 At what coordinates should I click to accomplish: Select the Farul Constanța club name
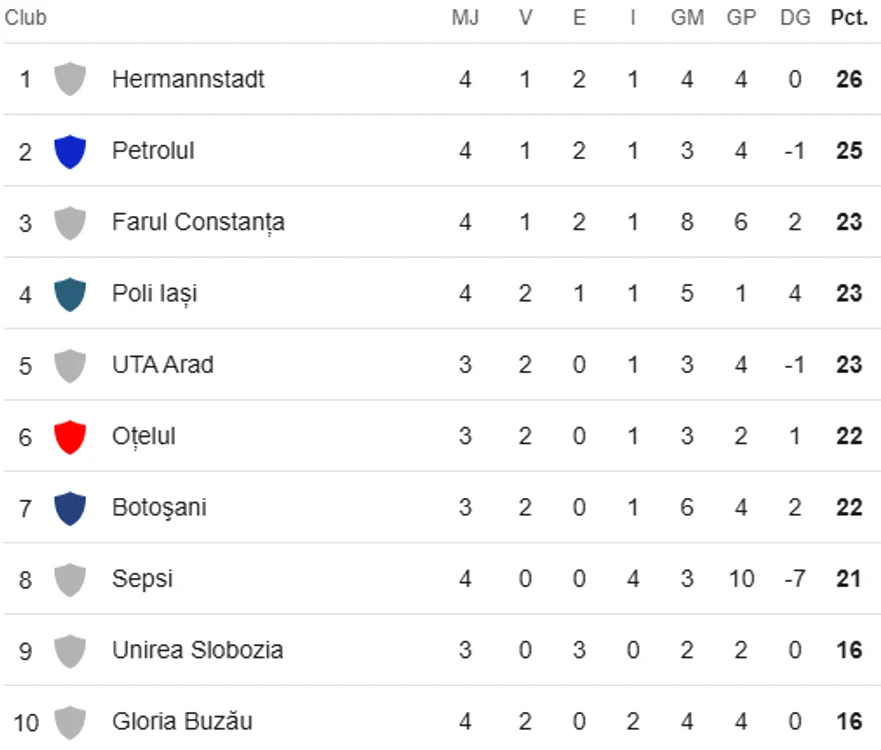[x=198, y=222]
